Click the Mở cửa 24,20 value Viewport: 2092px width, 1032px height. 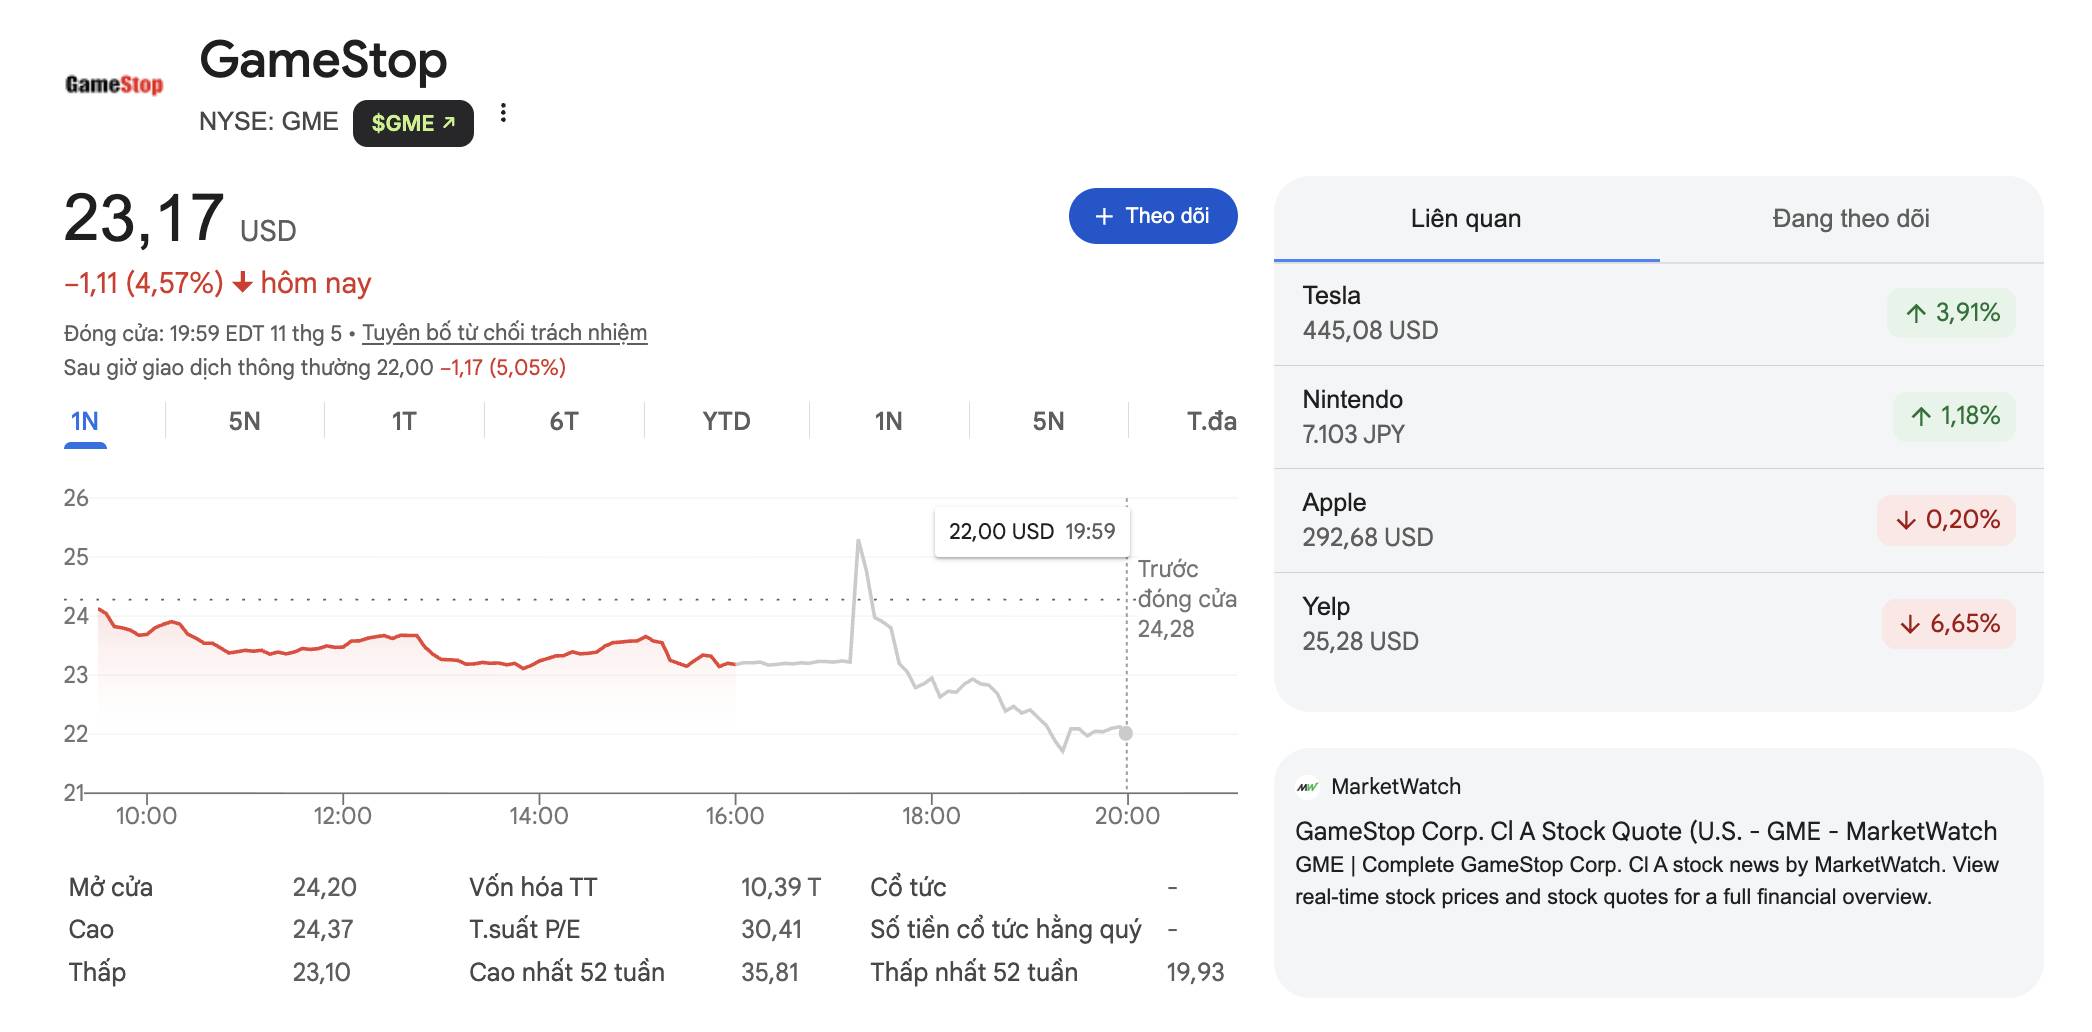pos(324,888)
